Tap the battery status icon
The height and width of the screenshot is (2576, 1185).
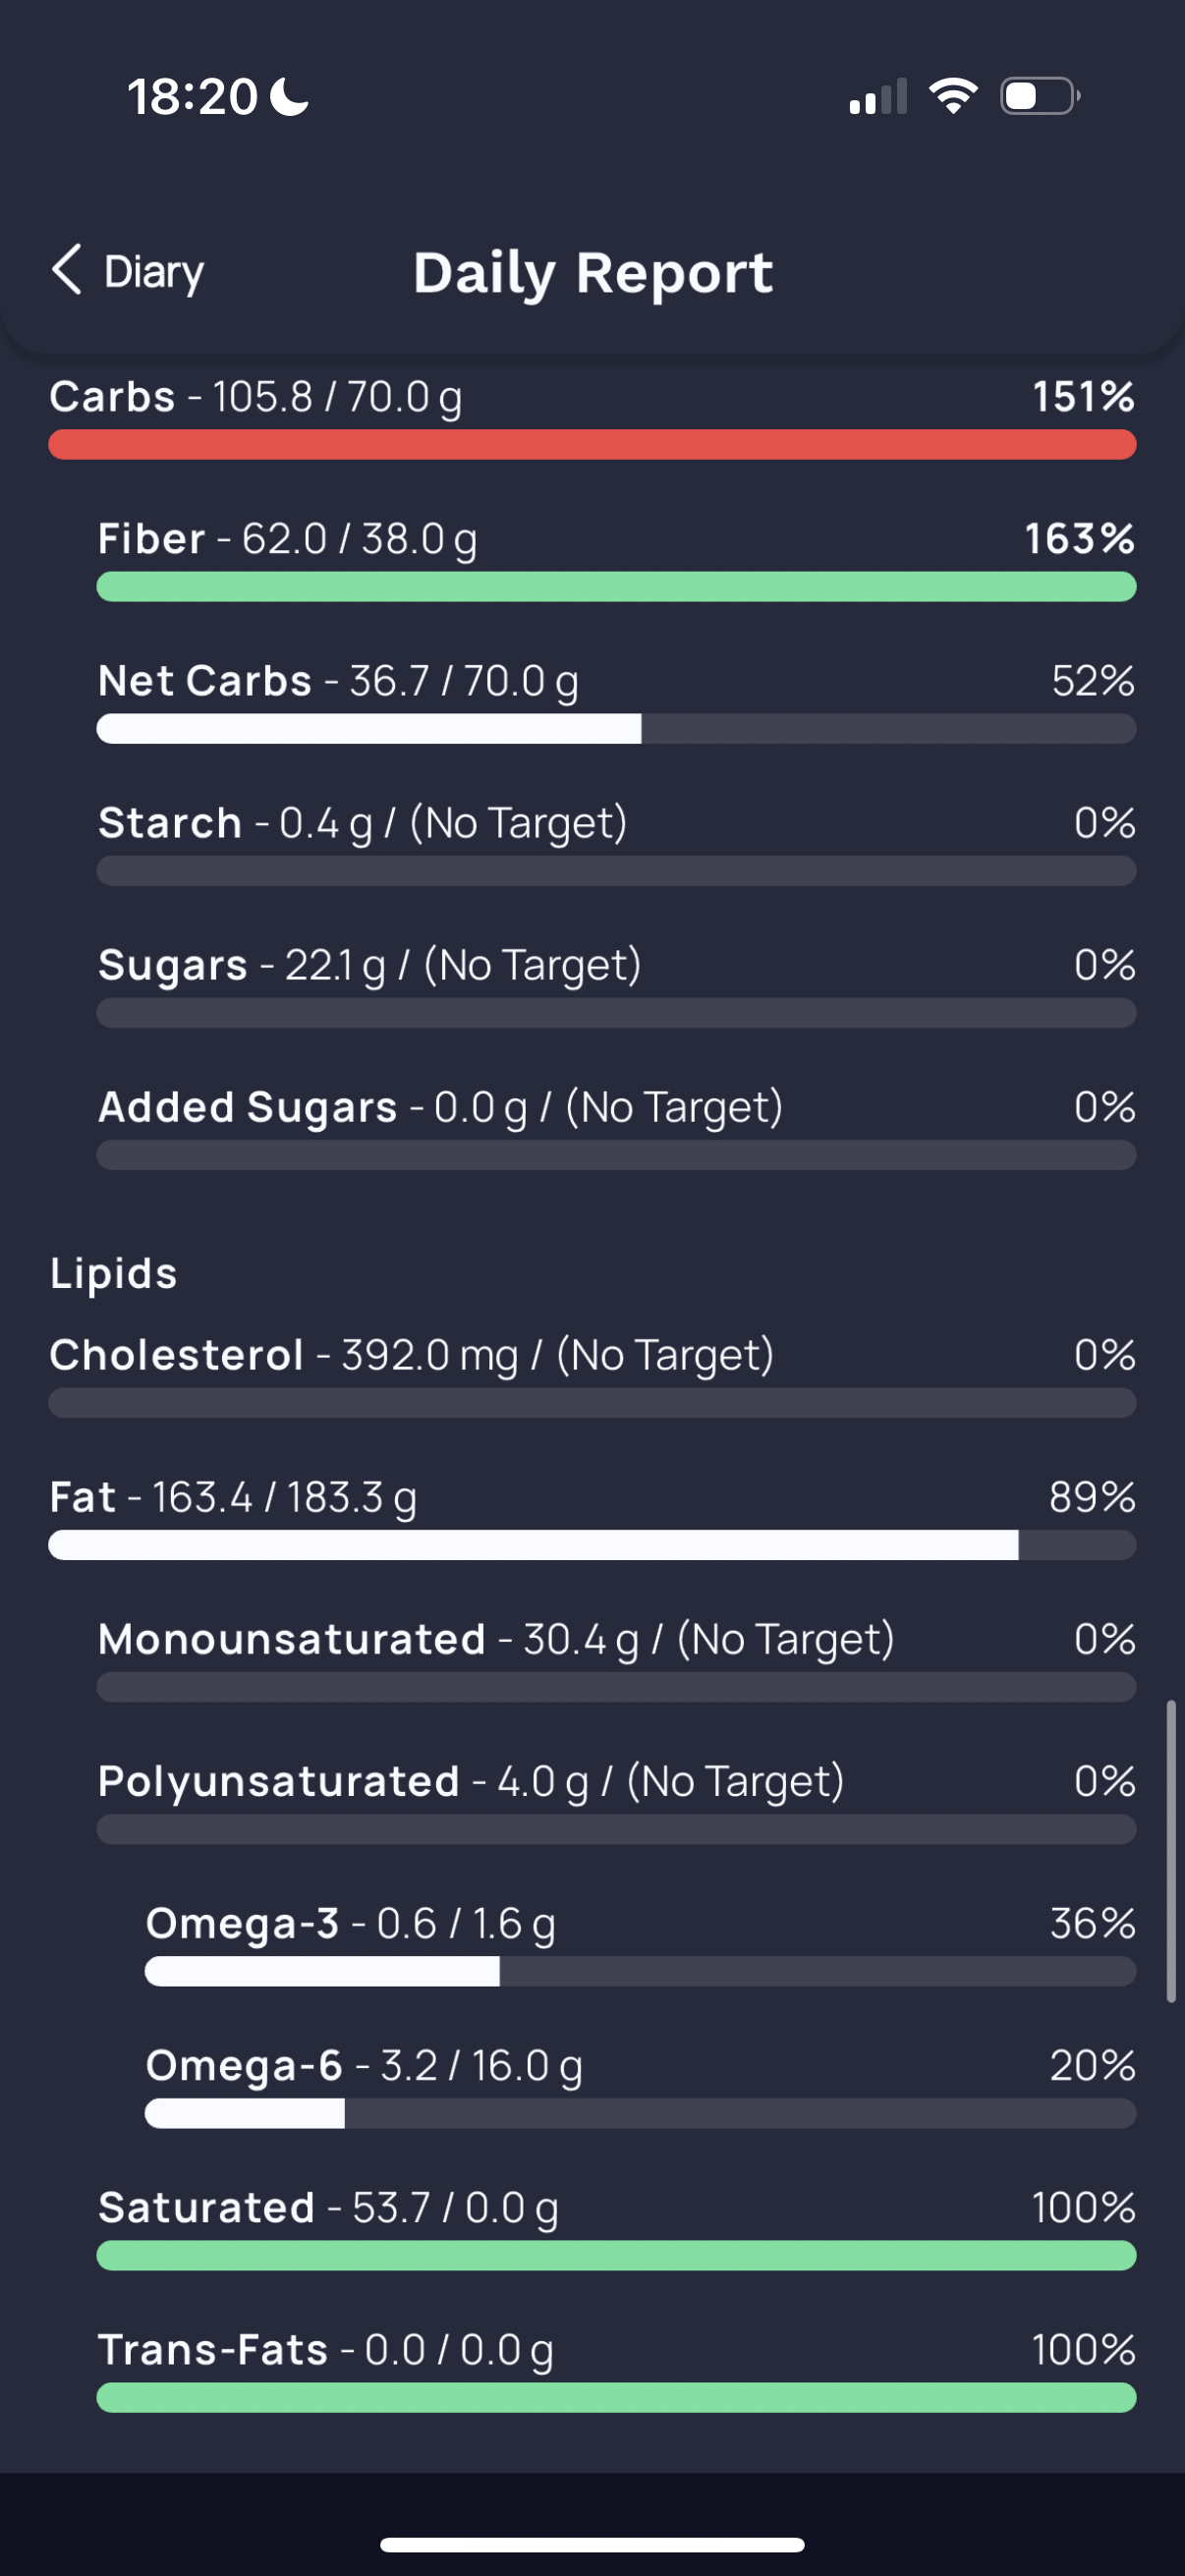(x=1040, y=96)
